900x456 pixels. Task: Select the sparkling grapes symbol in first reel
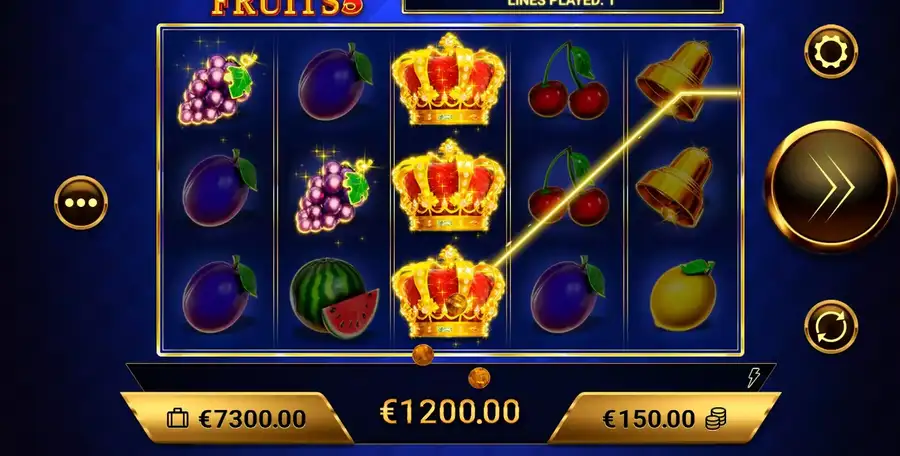pos(218,86)
